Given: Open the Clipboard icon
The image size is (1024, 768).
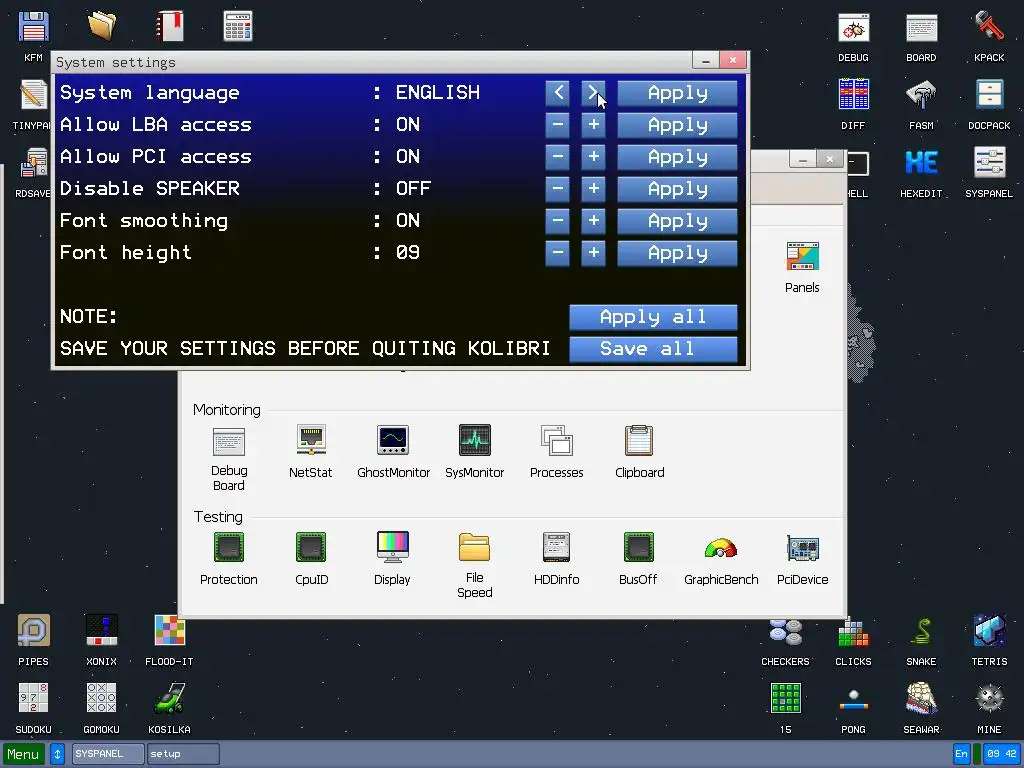Looking at the screenshot, I should 639,440.
